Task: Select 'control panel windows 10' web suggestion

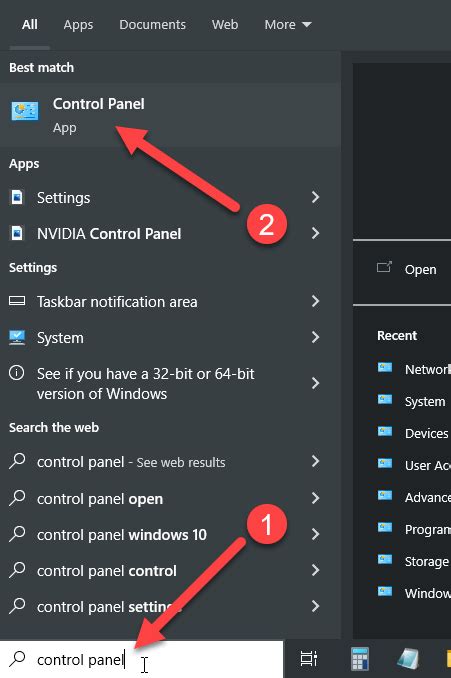Action: (x=122, y=535)
